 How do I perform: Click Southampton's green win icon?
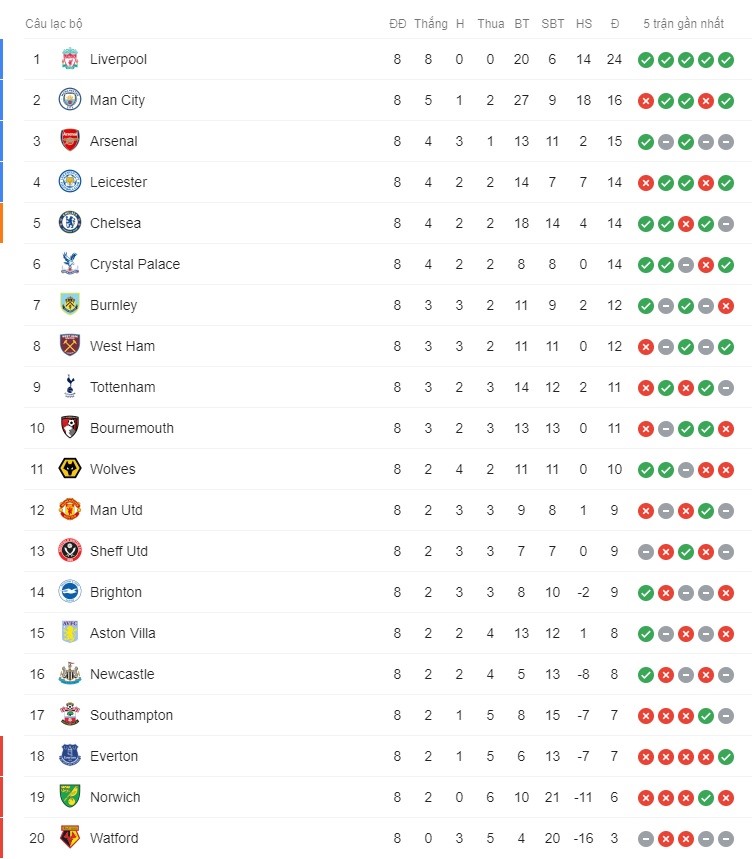706,715
